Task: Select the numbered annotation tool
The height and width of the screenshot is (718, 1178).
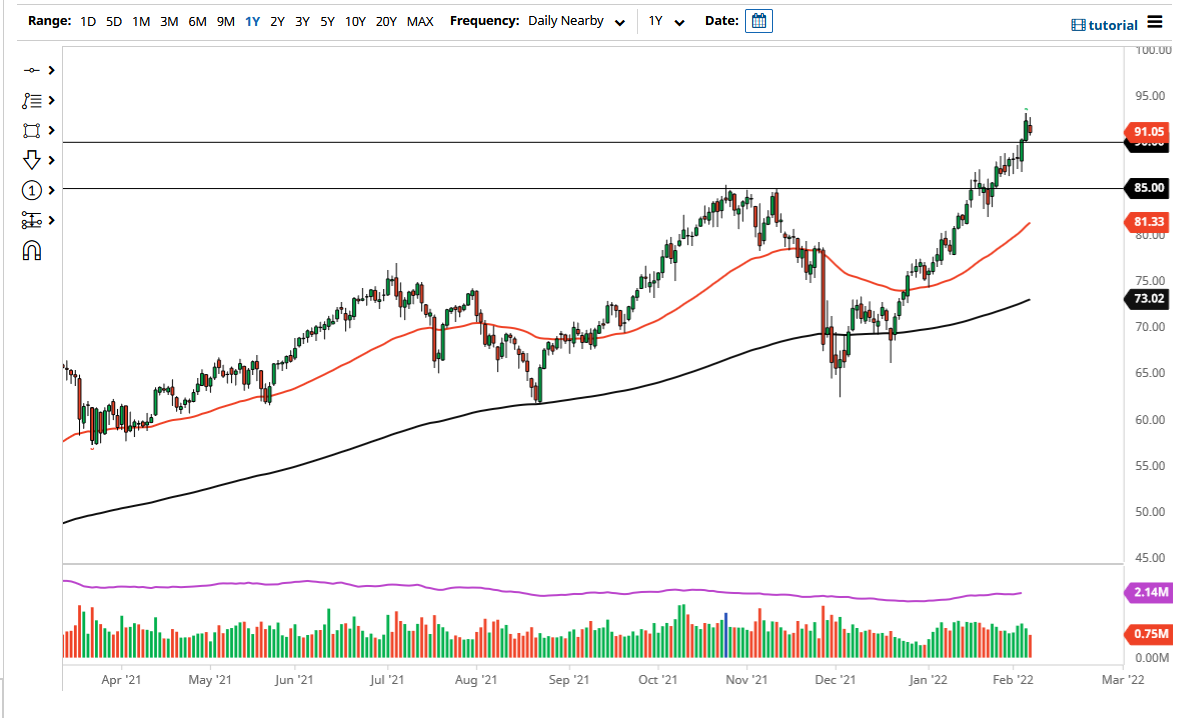Action: point(31,190)
